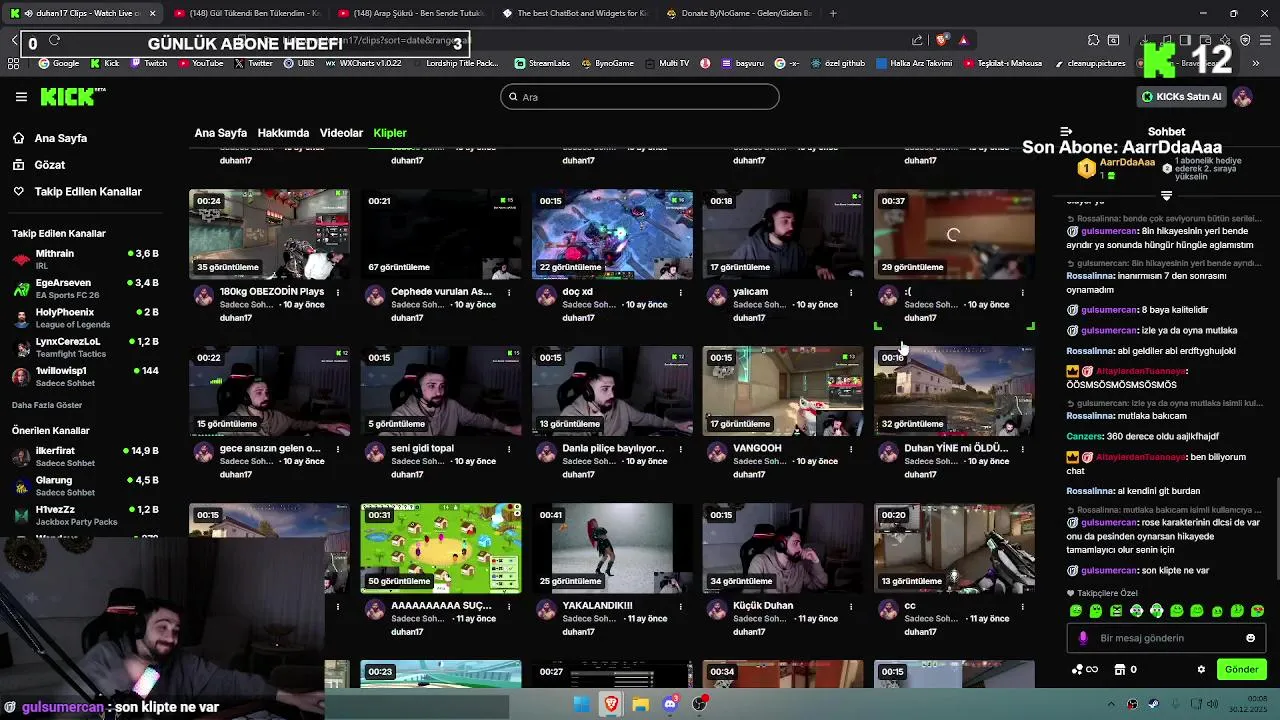Screen dimensions: 1280x720
Task: Click duhan17 avatar beside 'doç xd' clip
Action: (x=546, y=295)
